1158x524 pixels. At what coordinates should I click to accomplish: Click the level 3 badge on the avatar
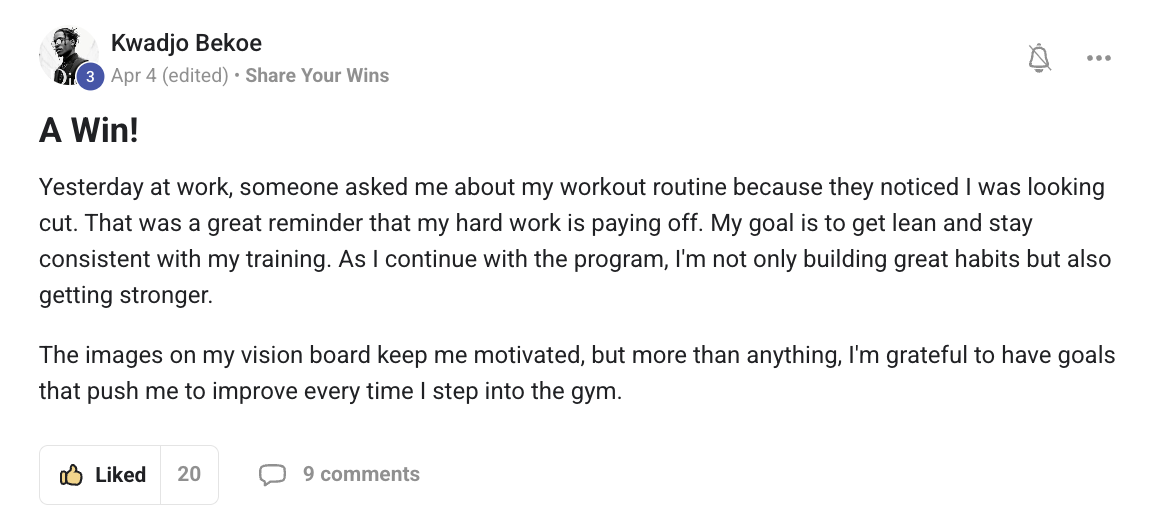(x=91, y=76)
